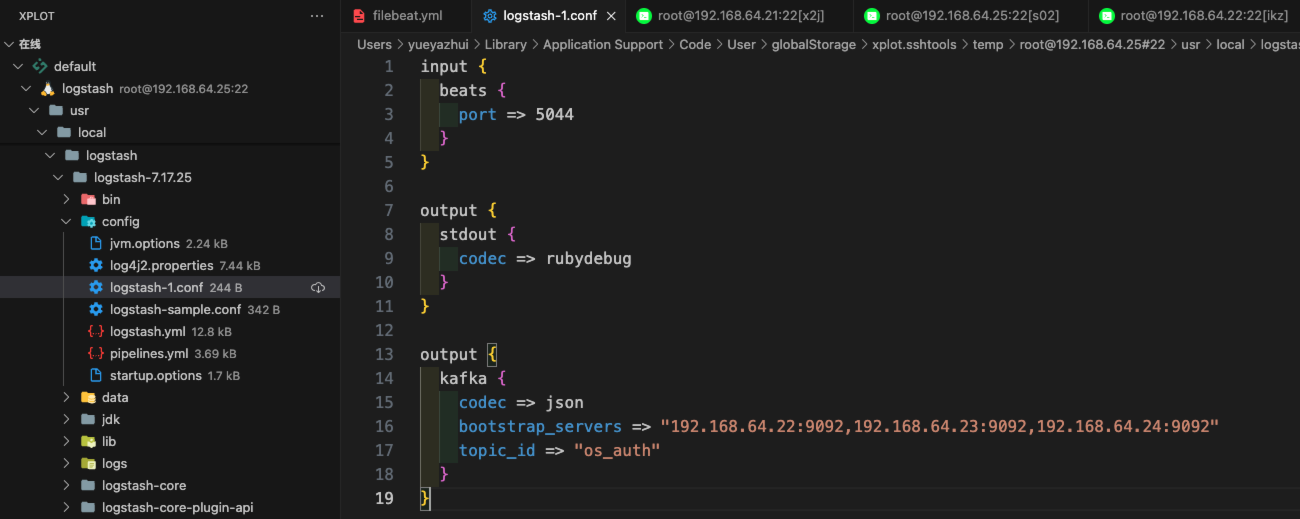
Task: Click the cloud download icon on logstash-1.conf row
Action: point(318,288)
